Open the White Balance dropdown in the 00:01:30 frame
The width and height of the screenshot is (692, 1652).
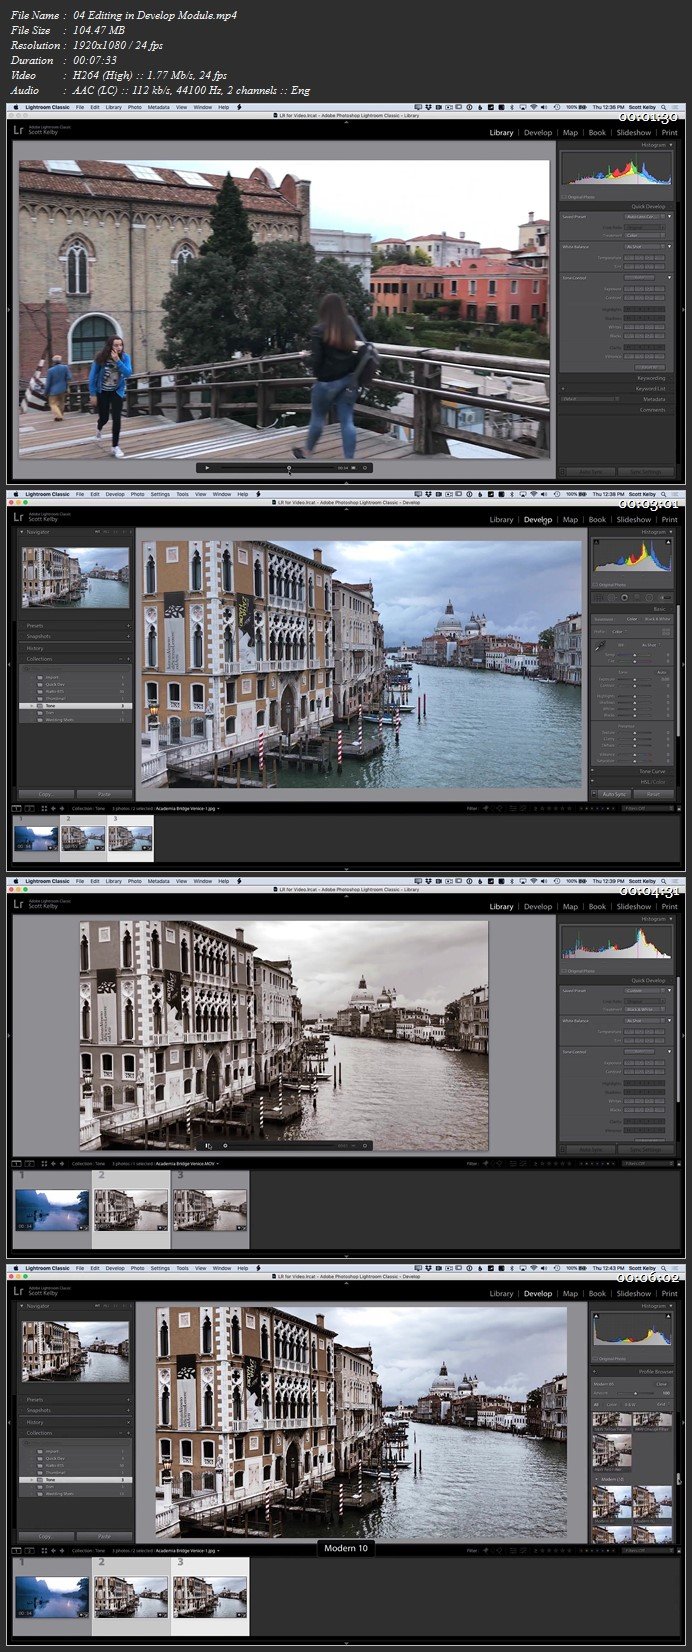[x=643, y=246]
